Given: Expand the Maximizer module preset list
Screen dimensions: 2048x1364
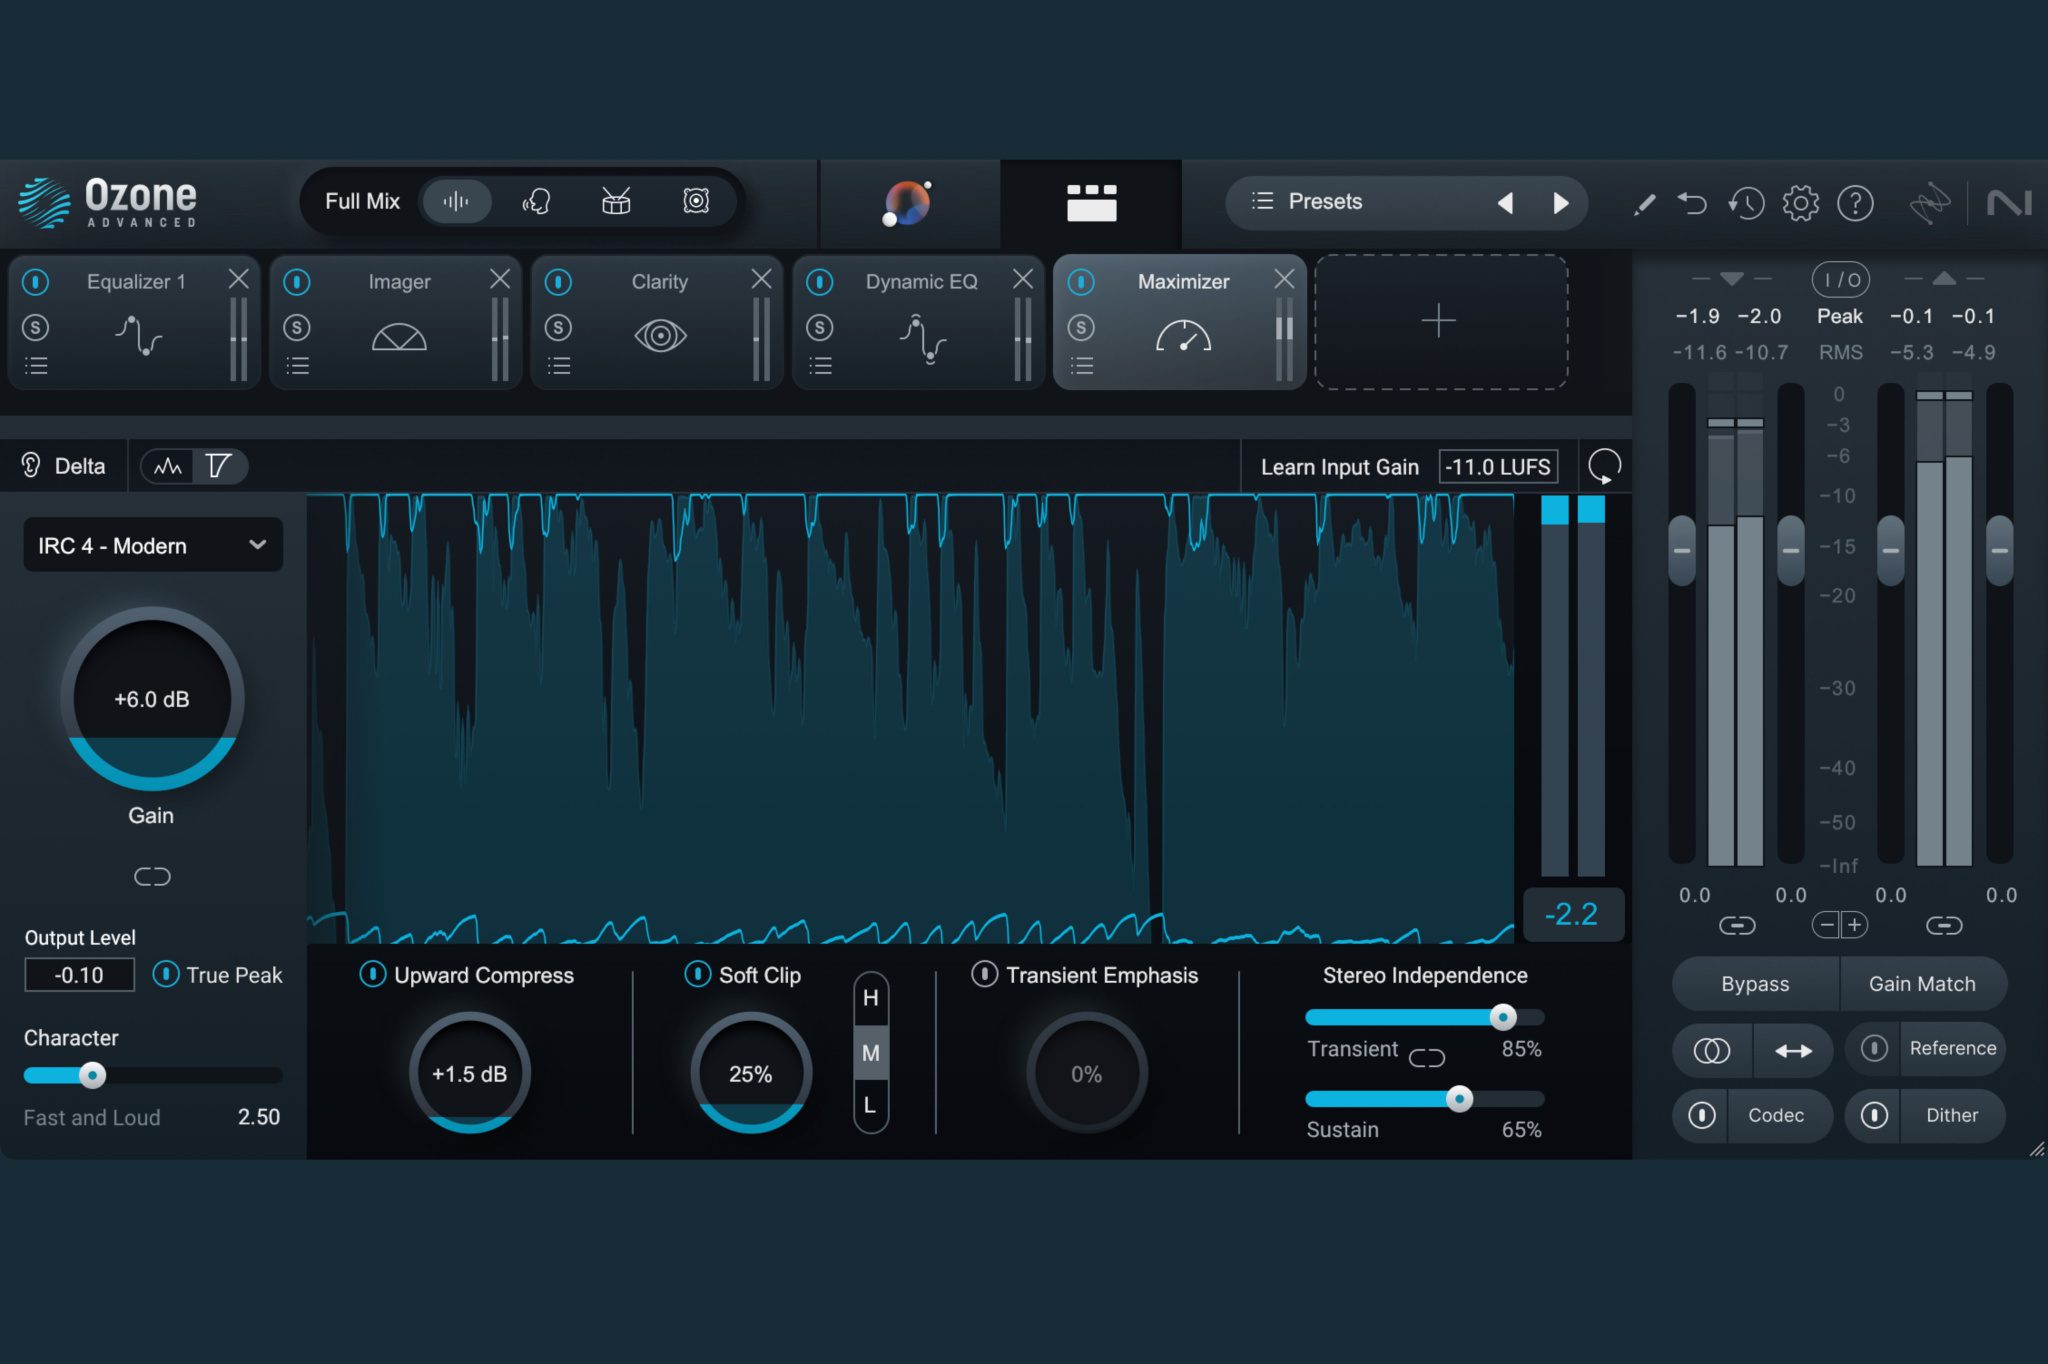Looking at the screenshot, I should click(1082, 365).
